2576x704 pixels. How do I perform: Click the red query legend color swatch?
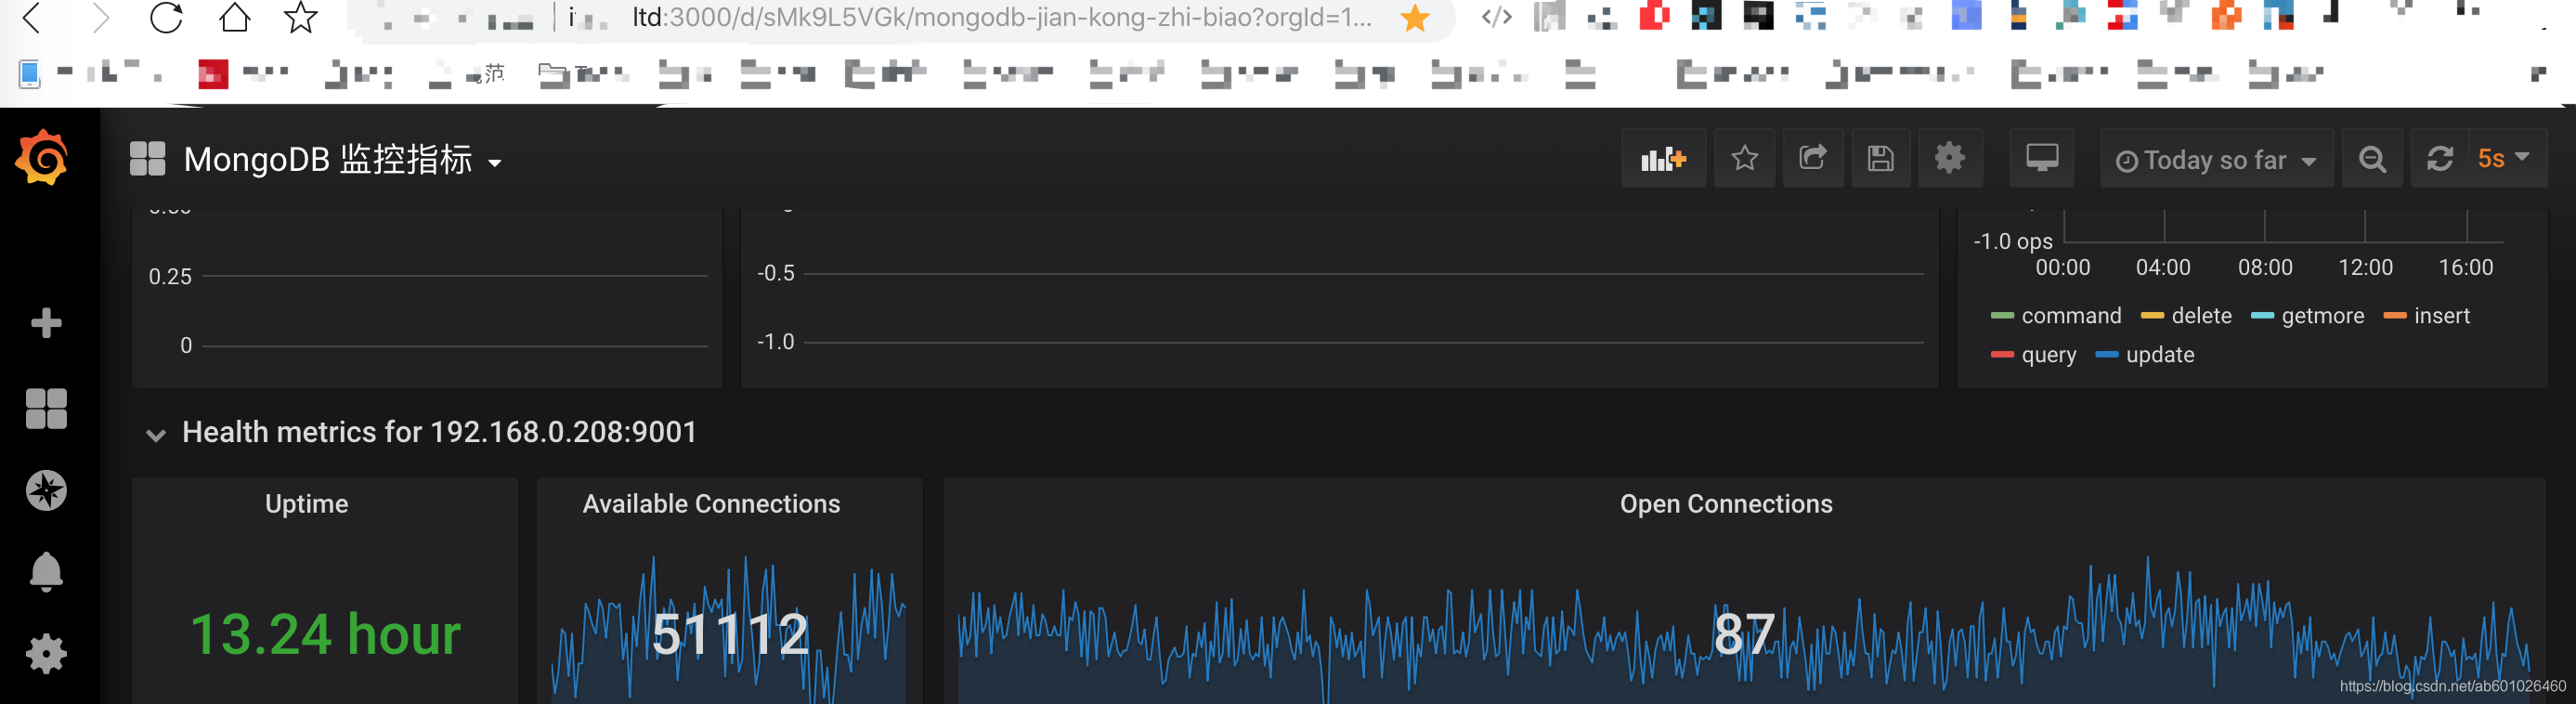[2002, 355]
